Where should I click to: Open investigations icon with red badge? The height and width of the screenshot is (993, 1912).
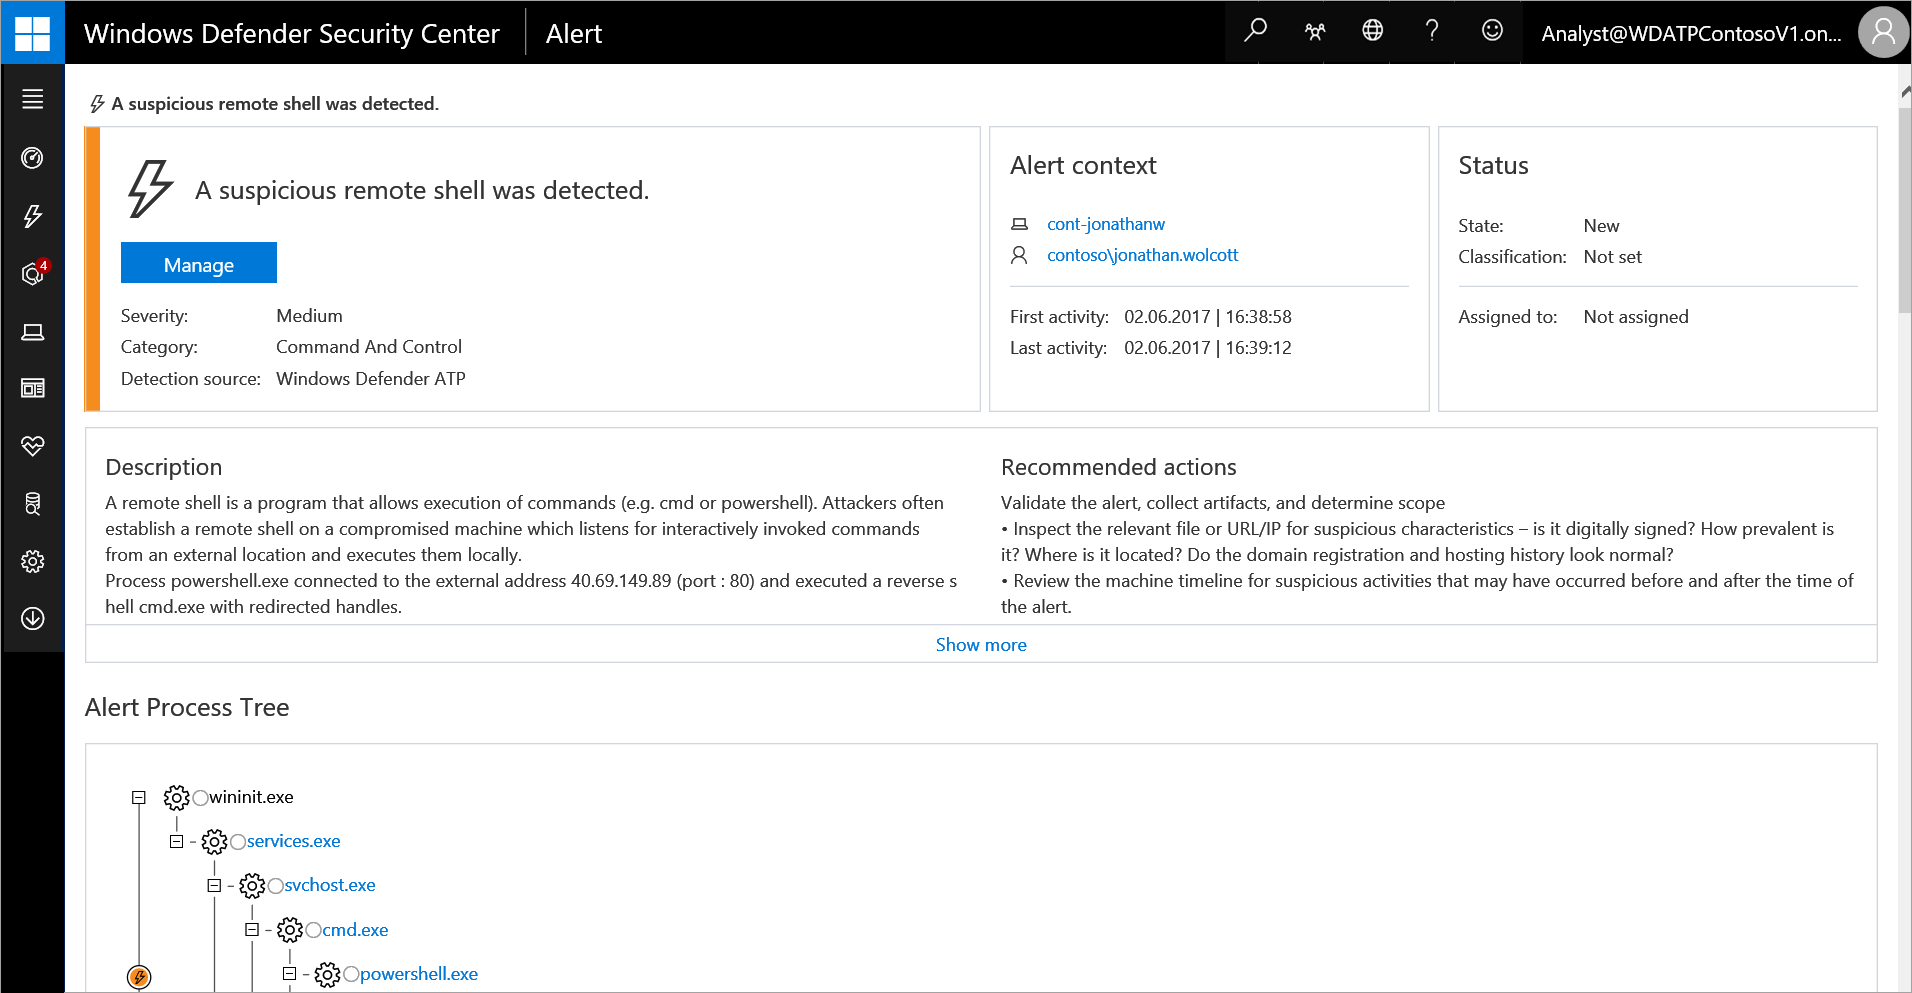[32, 274]
